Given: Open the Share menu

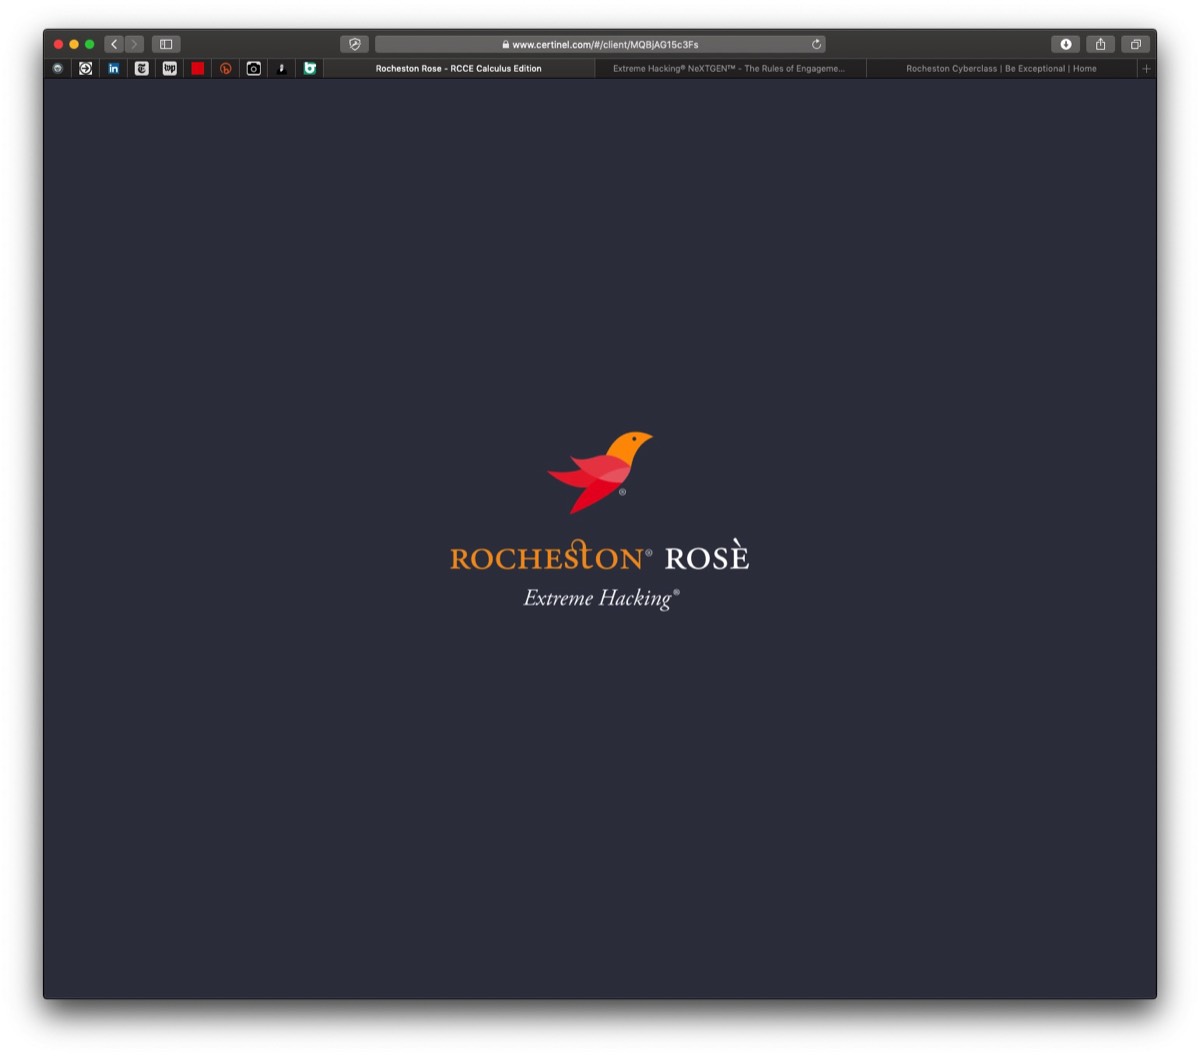Looking at the screenshot, I should click(1101, 44).
